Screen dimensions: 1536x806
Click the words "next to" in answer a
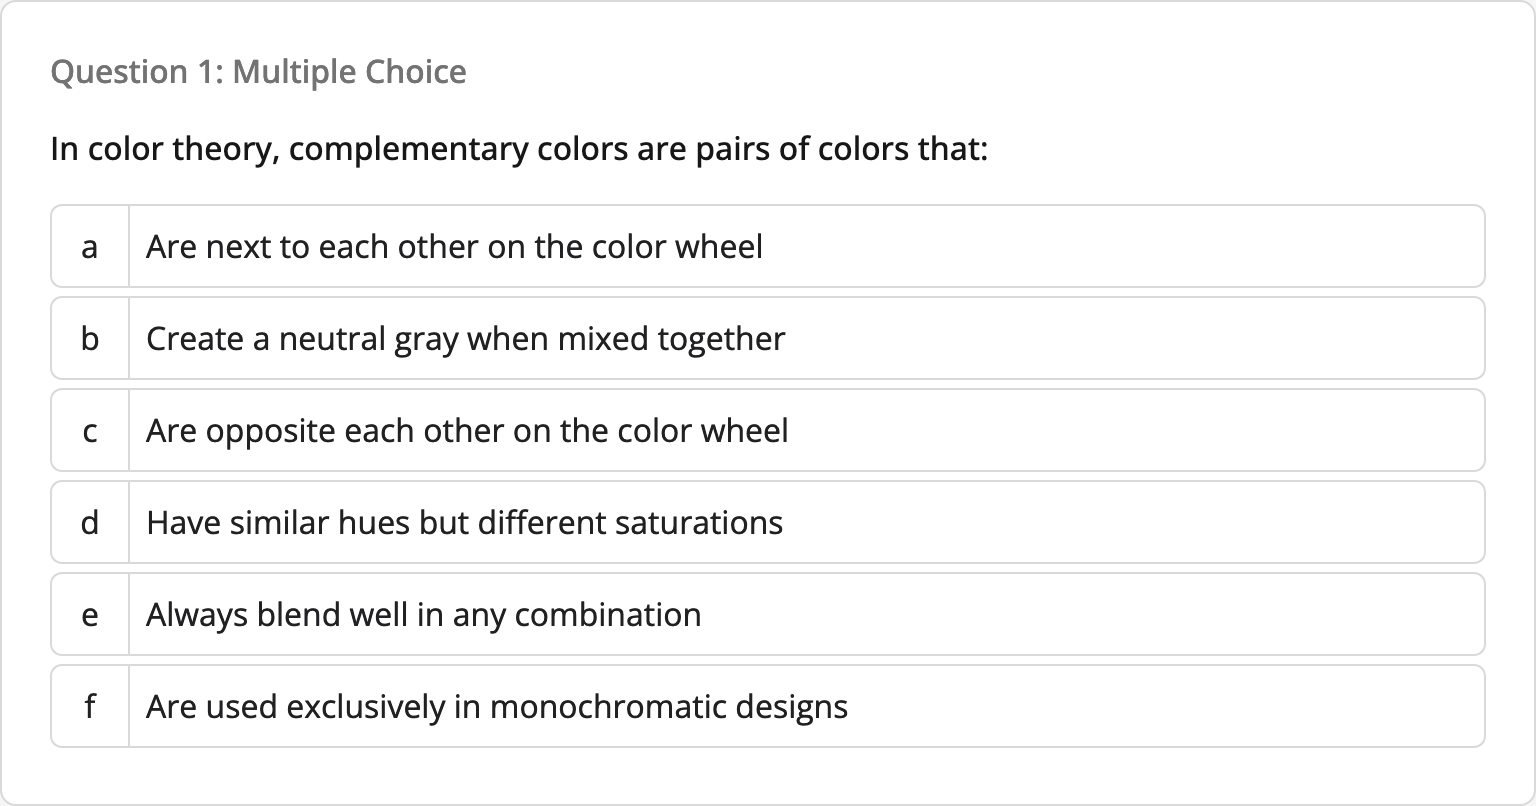[257, 247]
